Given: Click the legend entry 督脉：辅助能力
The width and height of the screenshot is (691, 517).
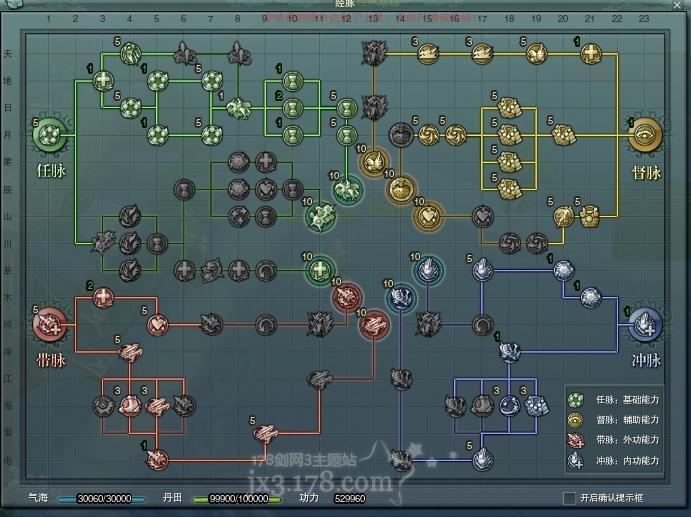Looking at the screenshot, I should coord(614,420).
